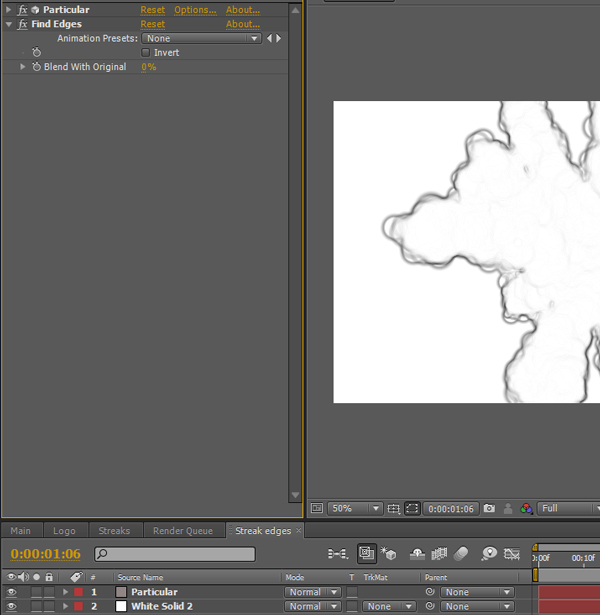Click the brainstorm lightbulb icon

[x=489, y=553]
